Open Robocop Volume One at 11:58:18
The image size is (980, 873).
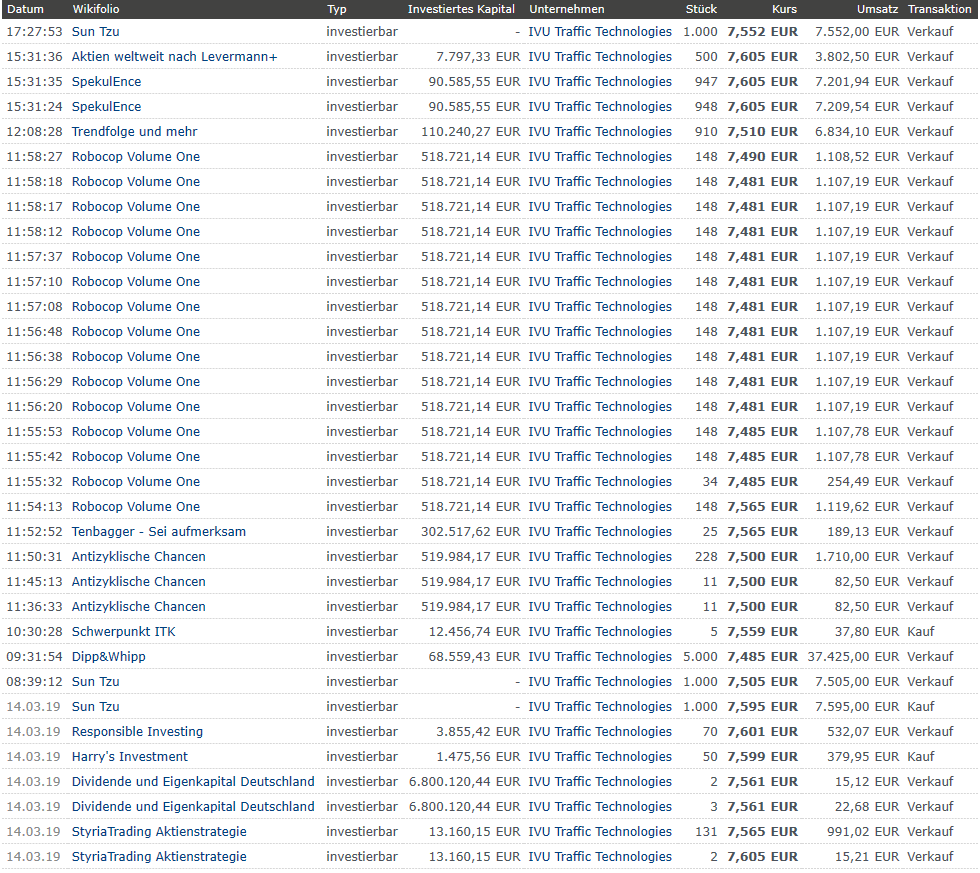(x=136, y=182)
